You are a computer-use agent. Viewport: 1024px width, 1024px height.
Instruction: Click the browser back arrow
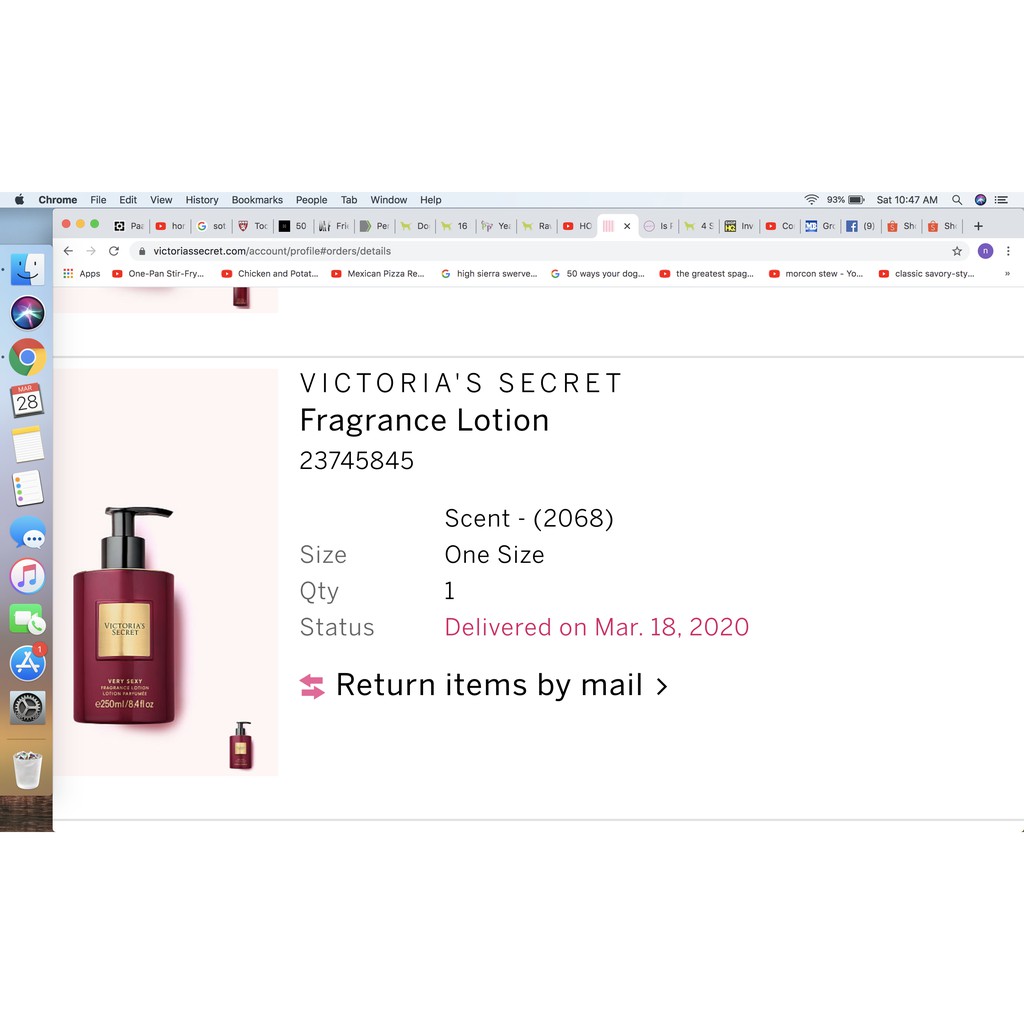tap(68, 251)
